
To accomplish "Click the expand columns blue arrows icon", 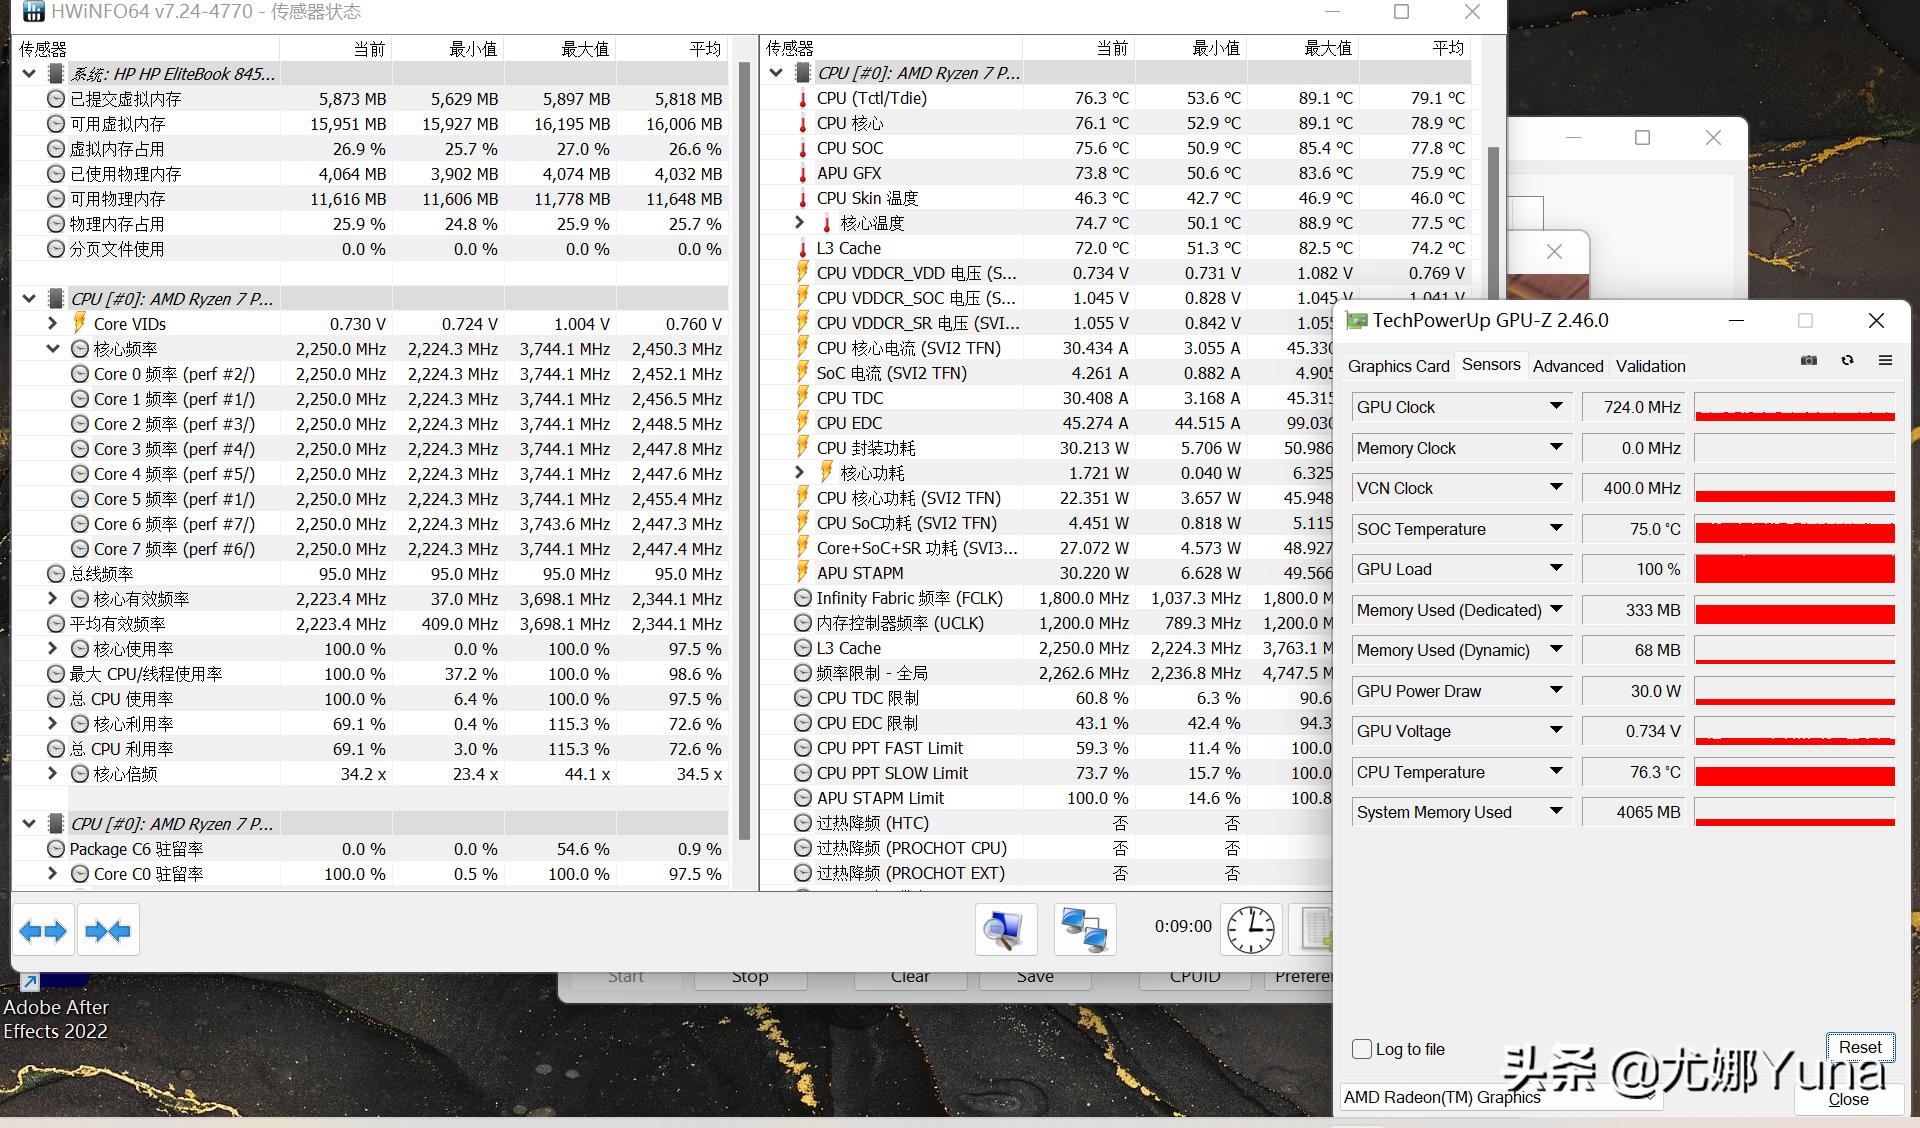I will (43, 932).
